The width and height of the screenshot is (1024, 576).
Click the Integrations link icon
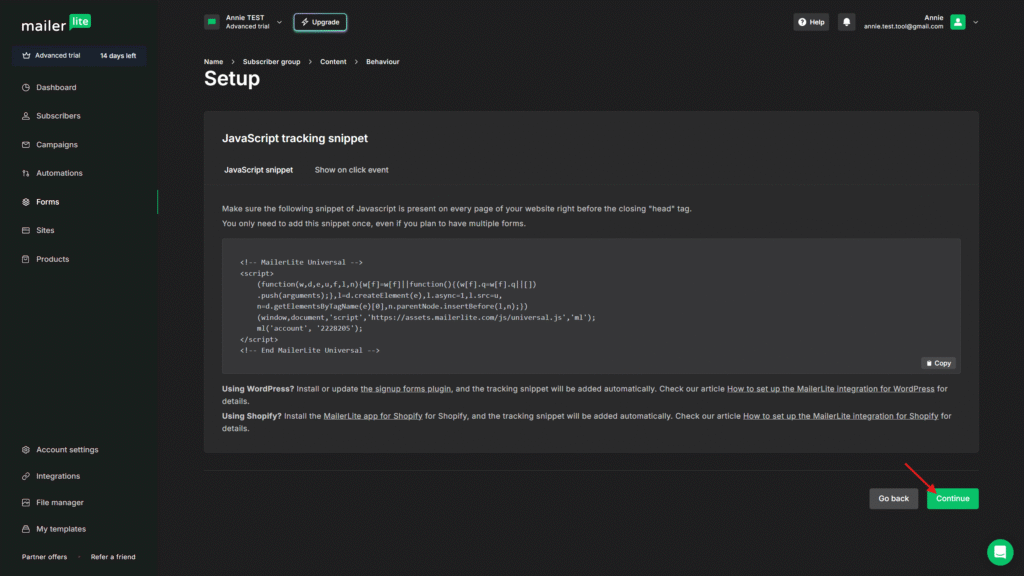coord(26,476)
